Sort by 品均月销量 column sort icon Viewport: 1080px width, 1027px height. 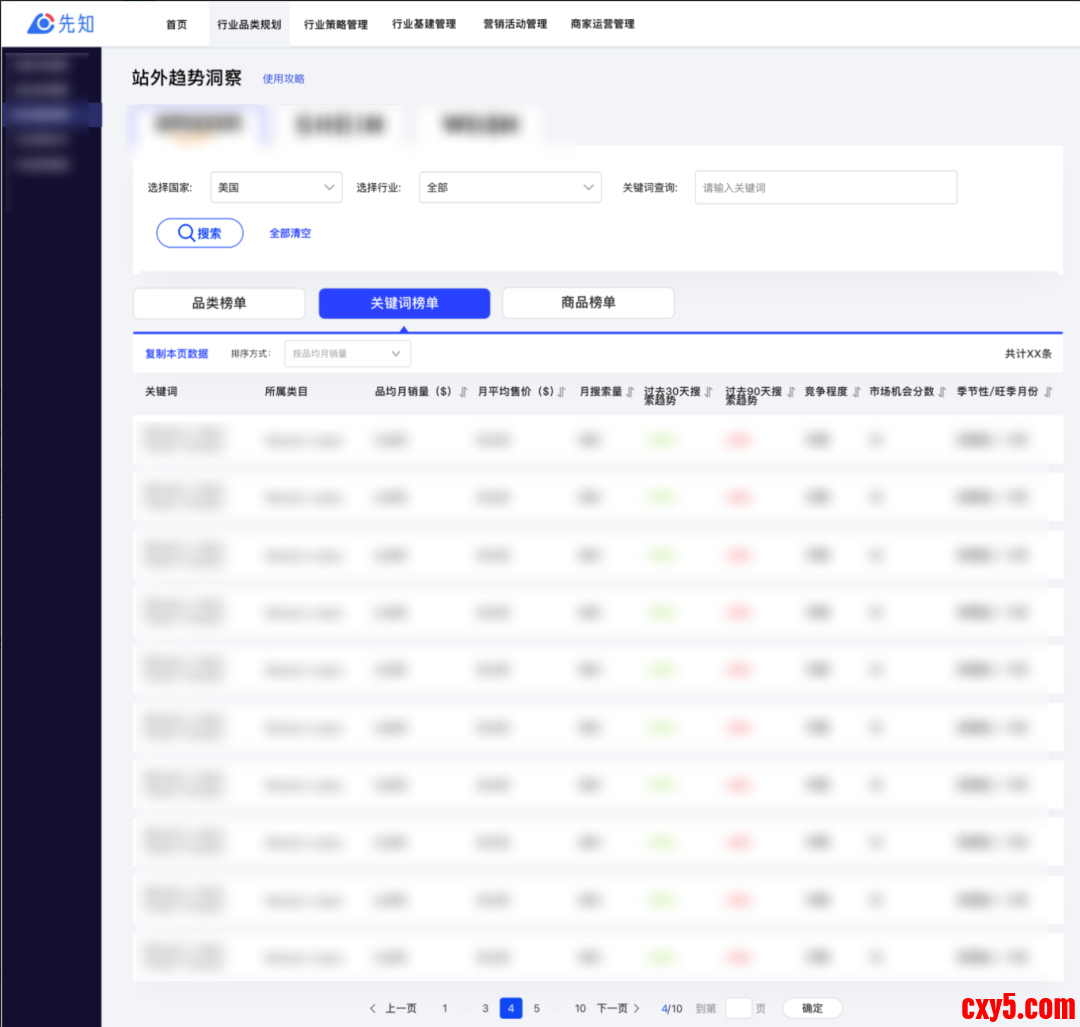point(463,392)
